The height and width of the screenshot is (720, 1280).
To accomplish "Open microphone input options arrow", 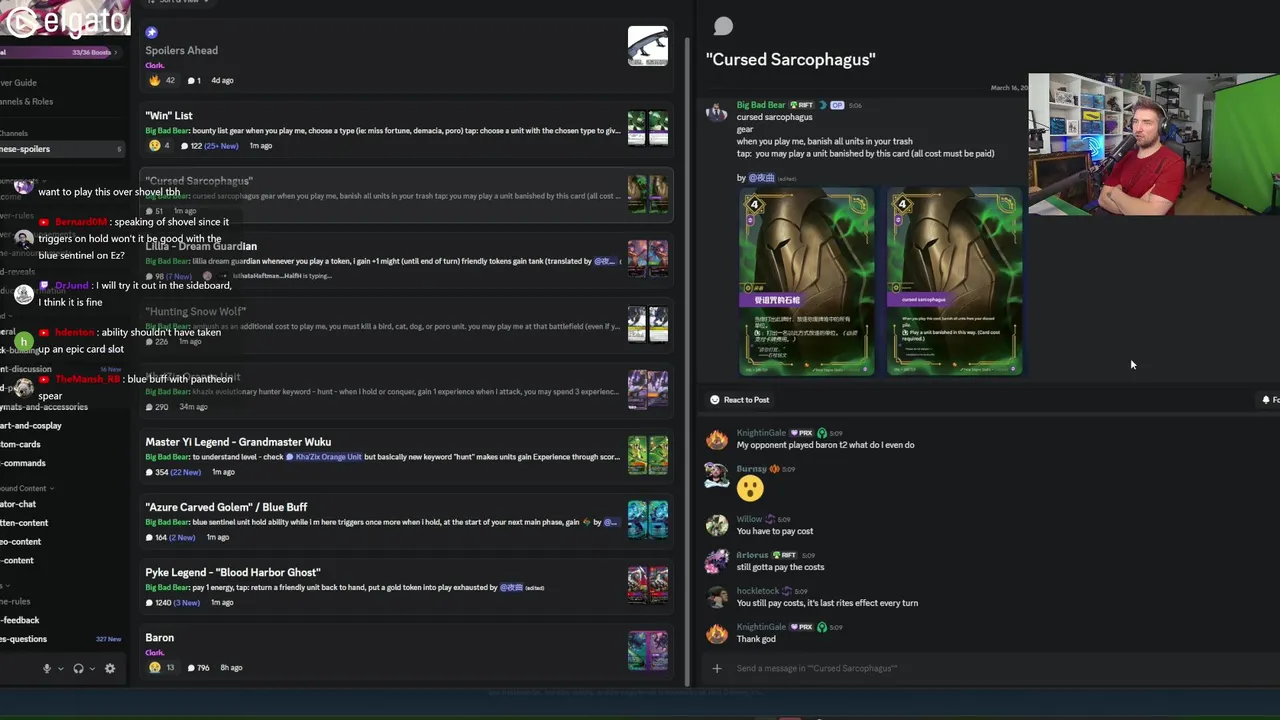I will [61, 668].
